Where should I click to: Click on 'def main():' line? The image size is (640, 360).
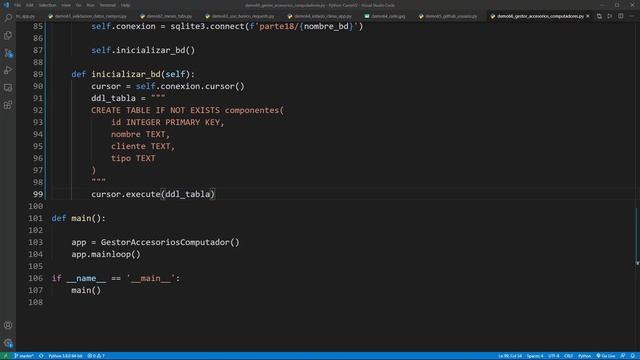(78, 218)
